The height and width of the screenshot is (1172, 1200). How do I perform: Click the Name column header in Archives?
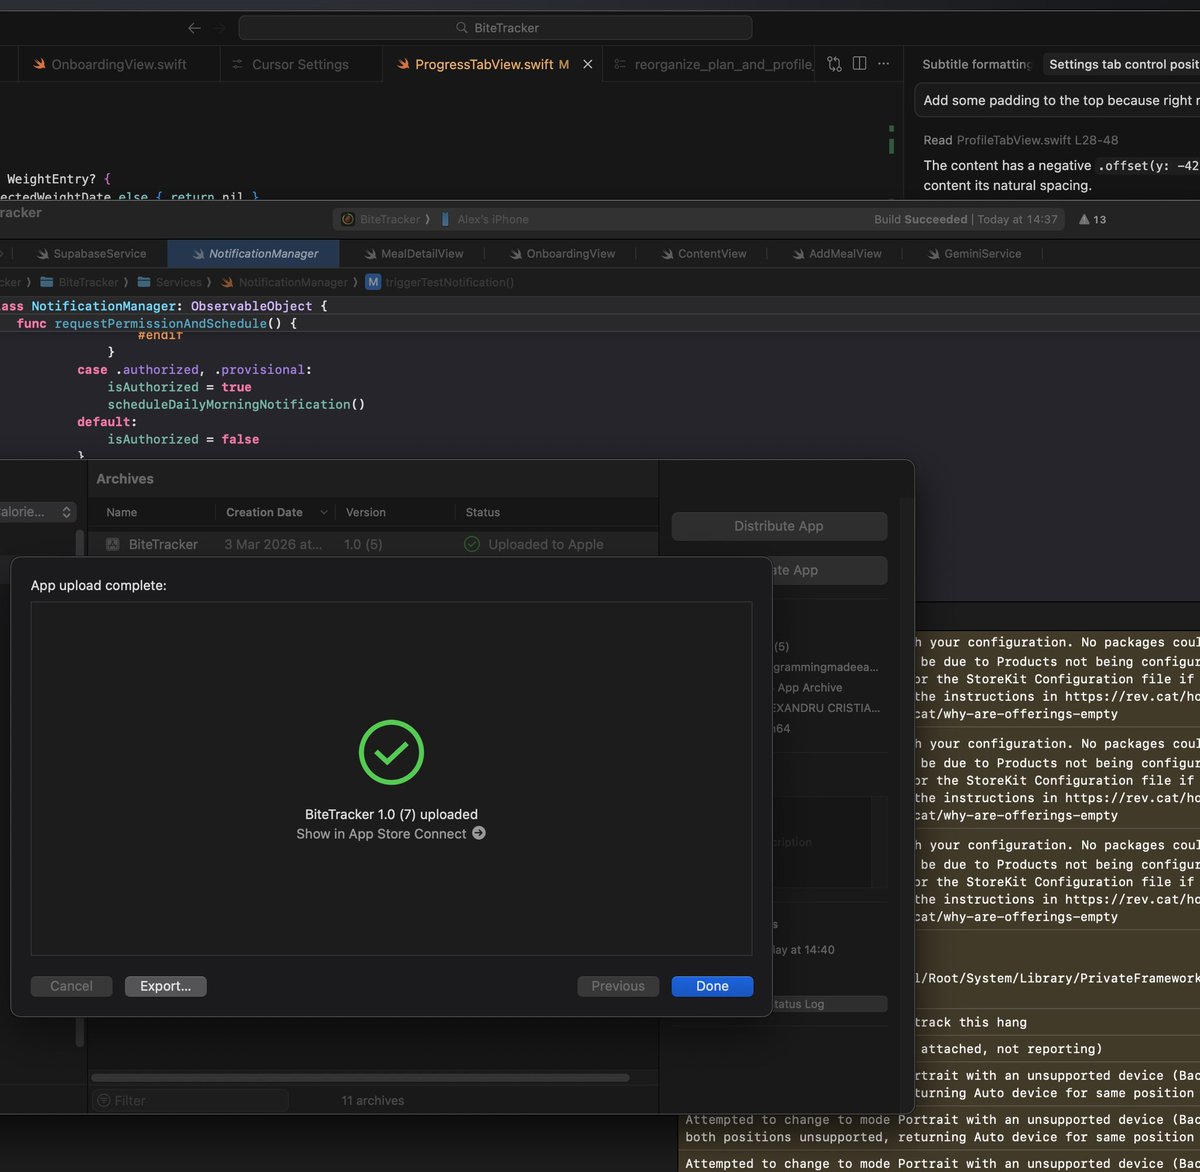(122, 512)
